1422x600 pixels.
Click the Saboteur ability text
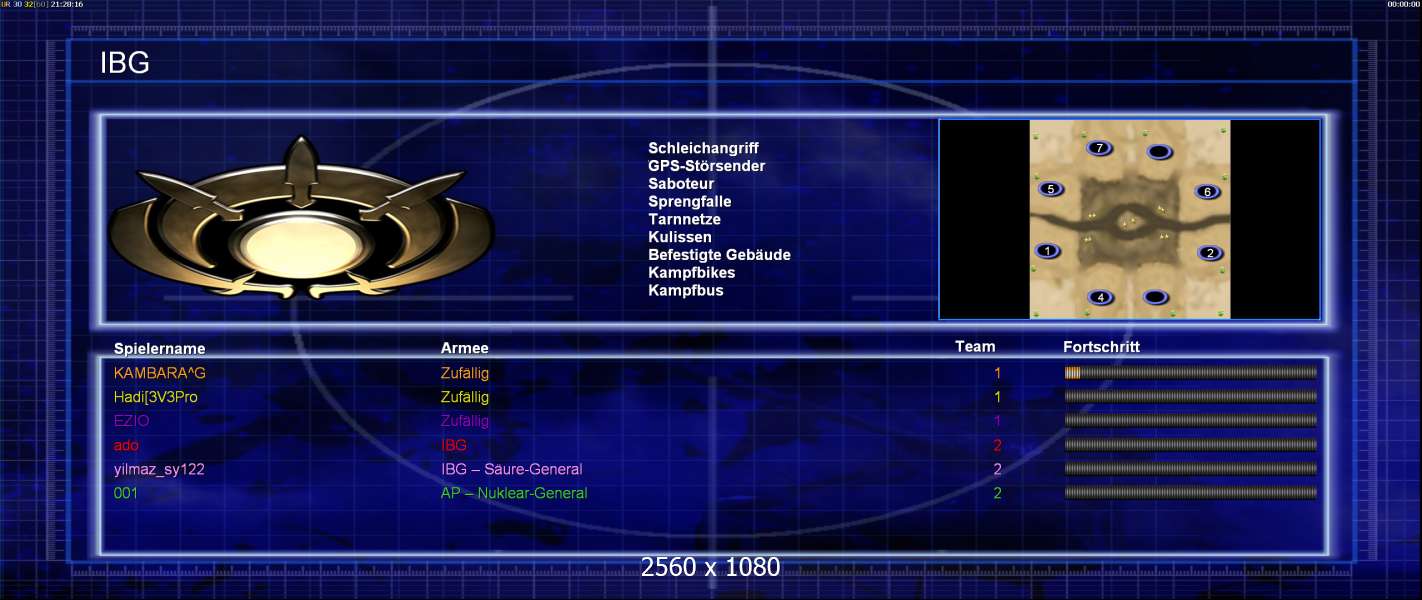681,184
